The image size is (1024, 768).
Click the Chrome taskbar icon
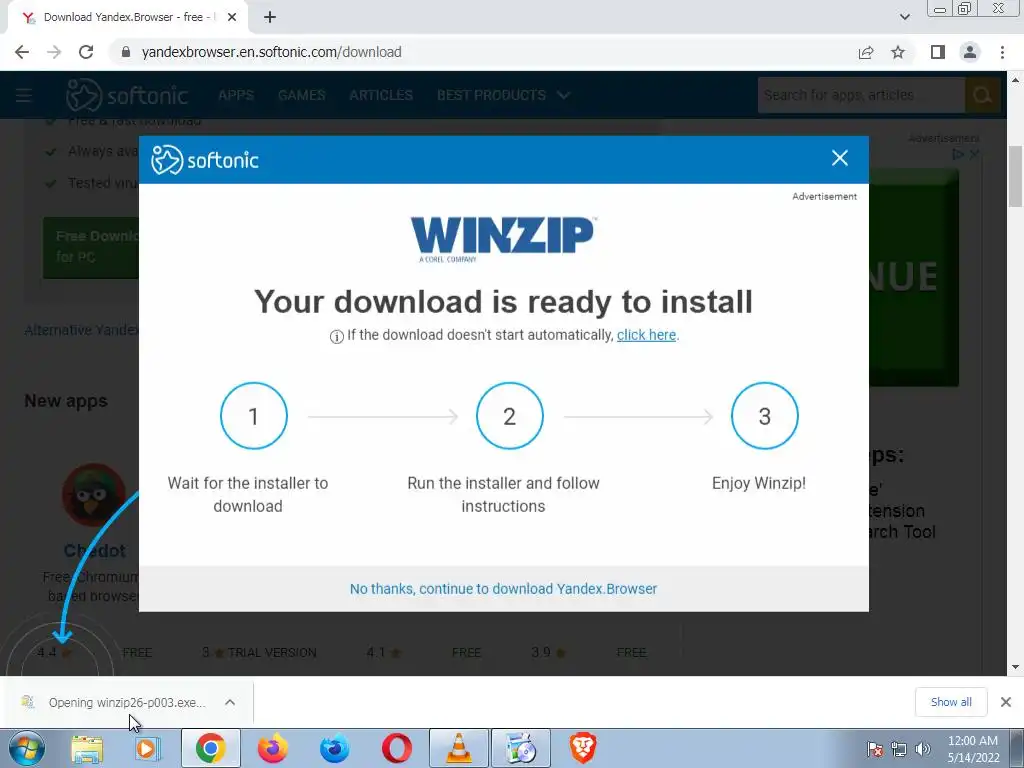[x=210, y=748]
